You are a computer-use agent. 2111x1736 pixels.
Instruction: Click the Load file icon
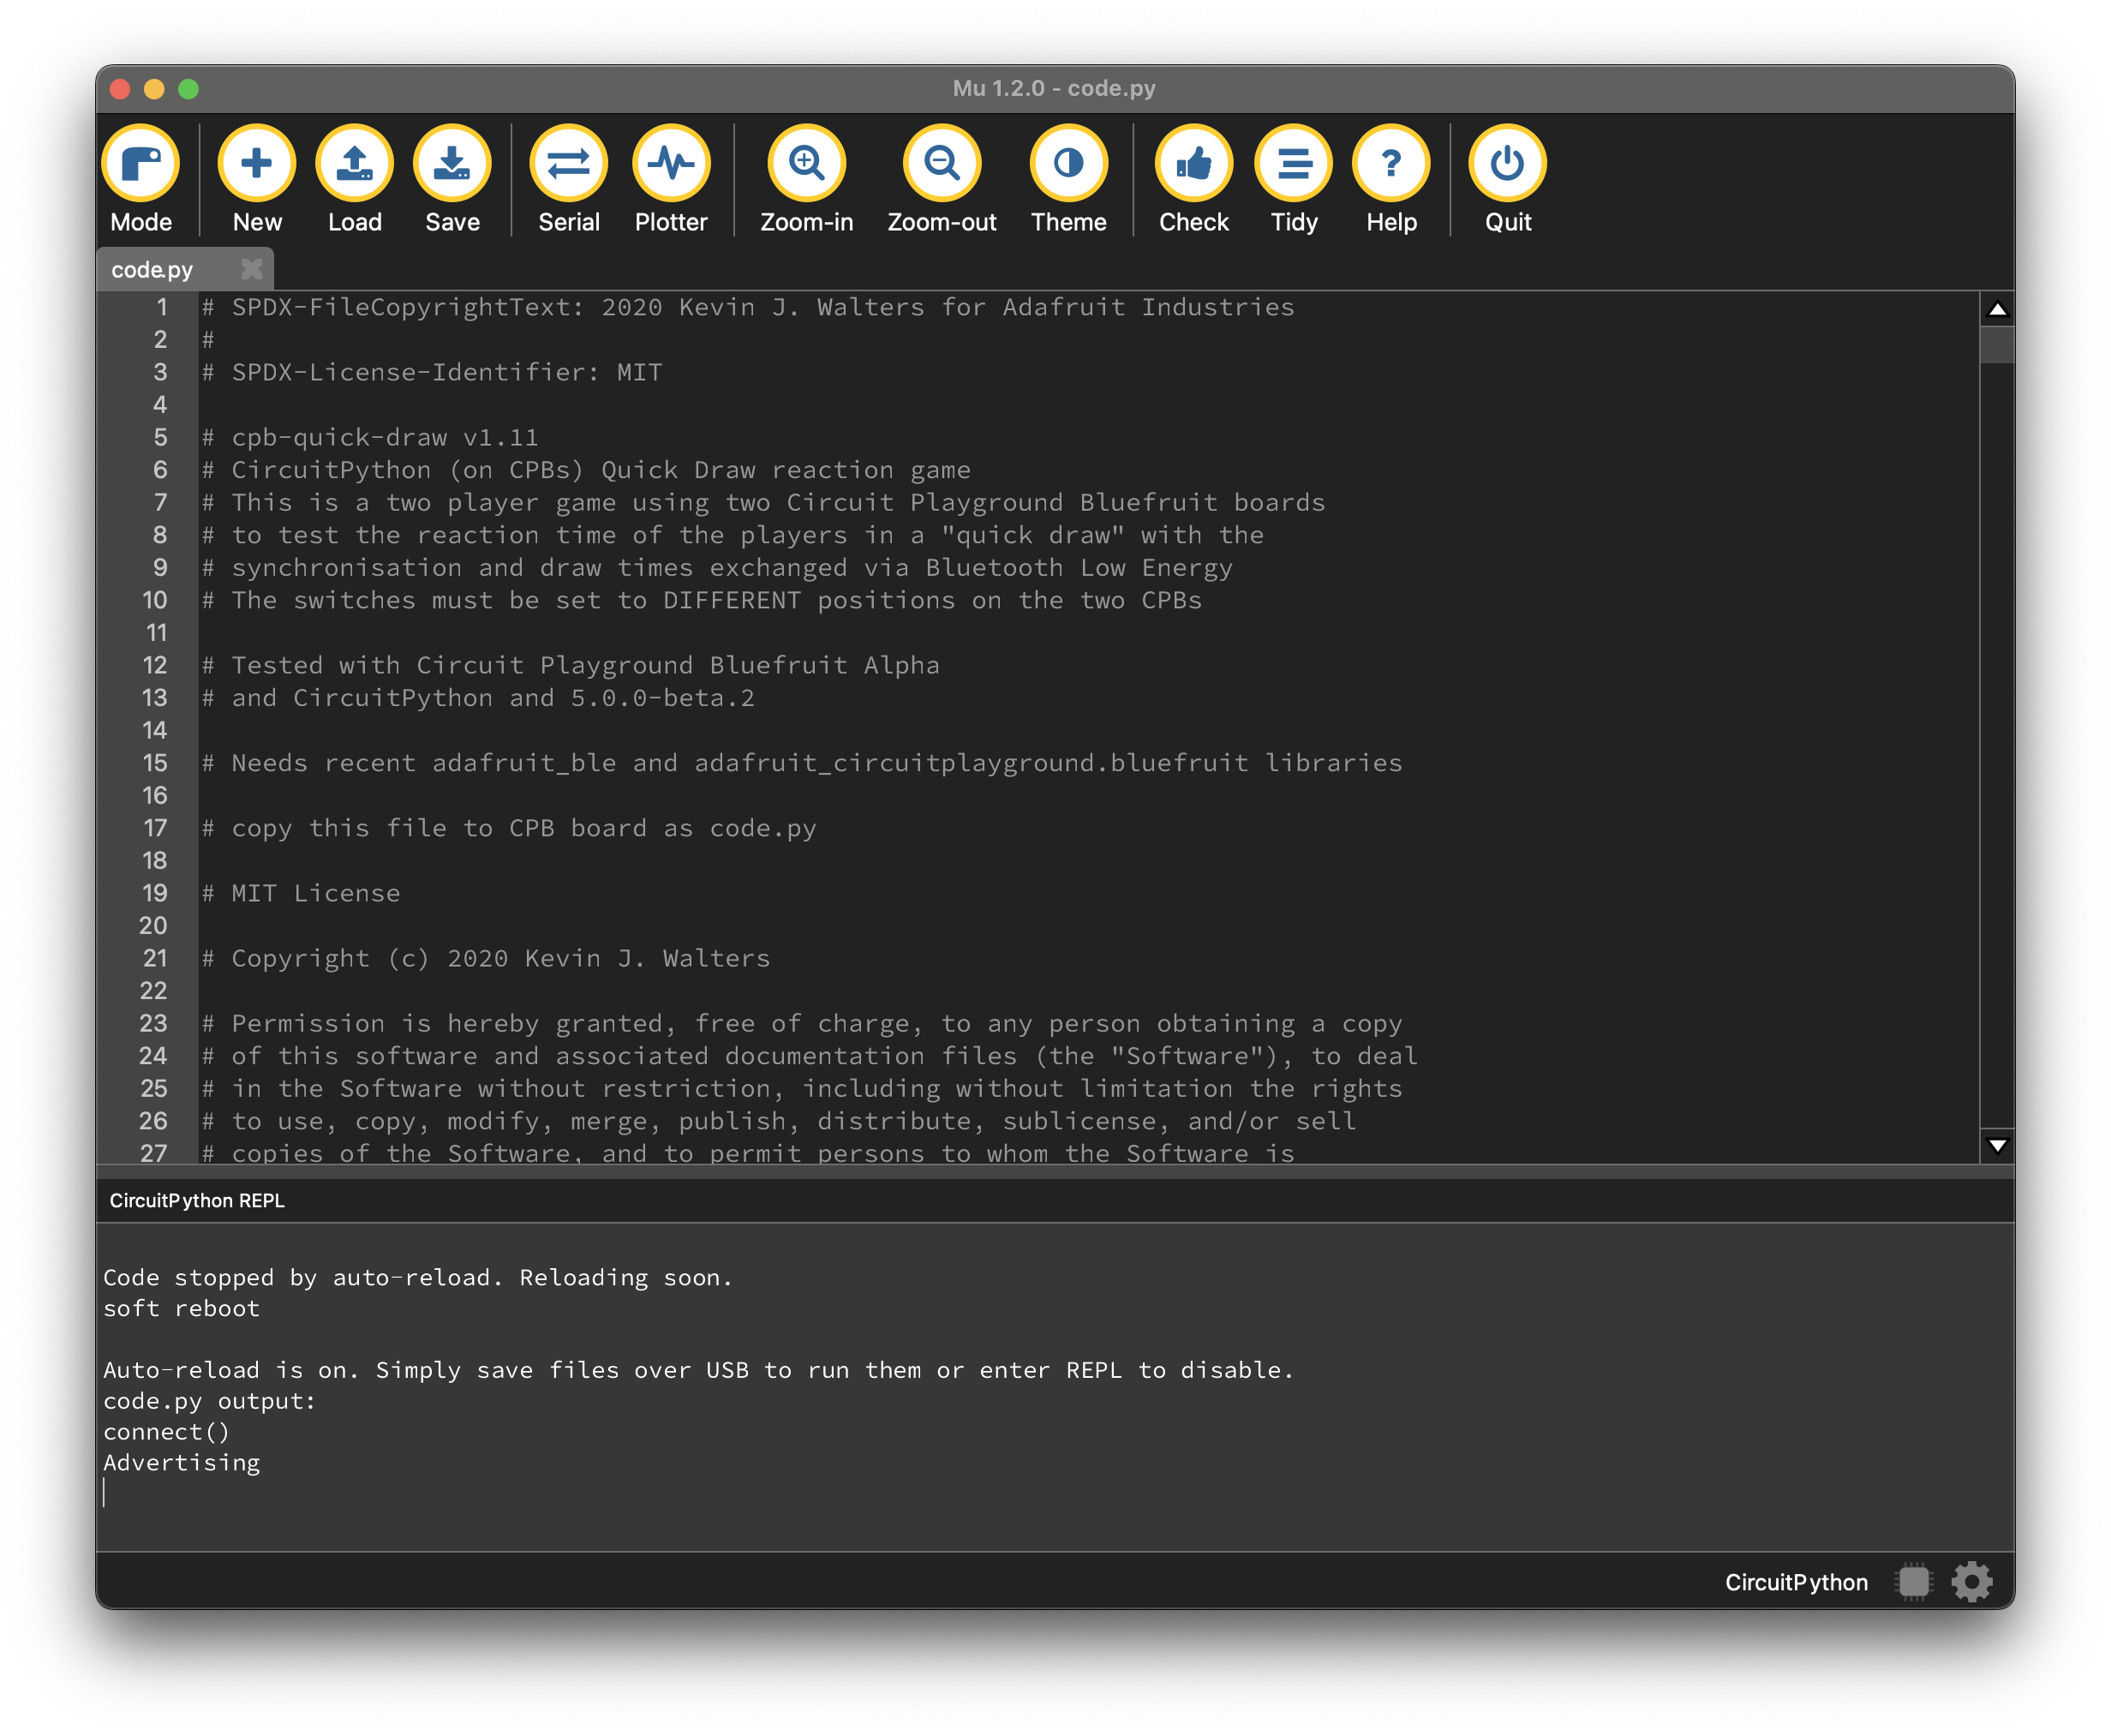pos(354,164)
